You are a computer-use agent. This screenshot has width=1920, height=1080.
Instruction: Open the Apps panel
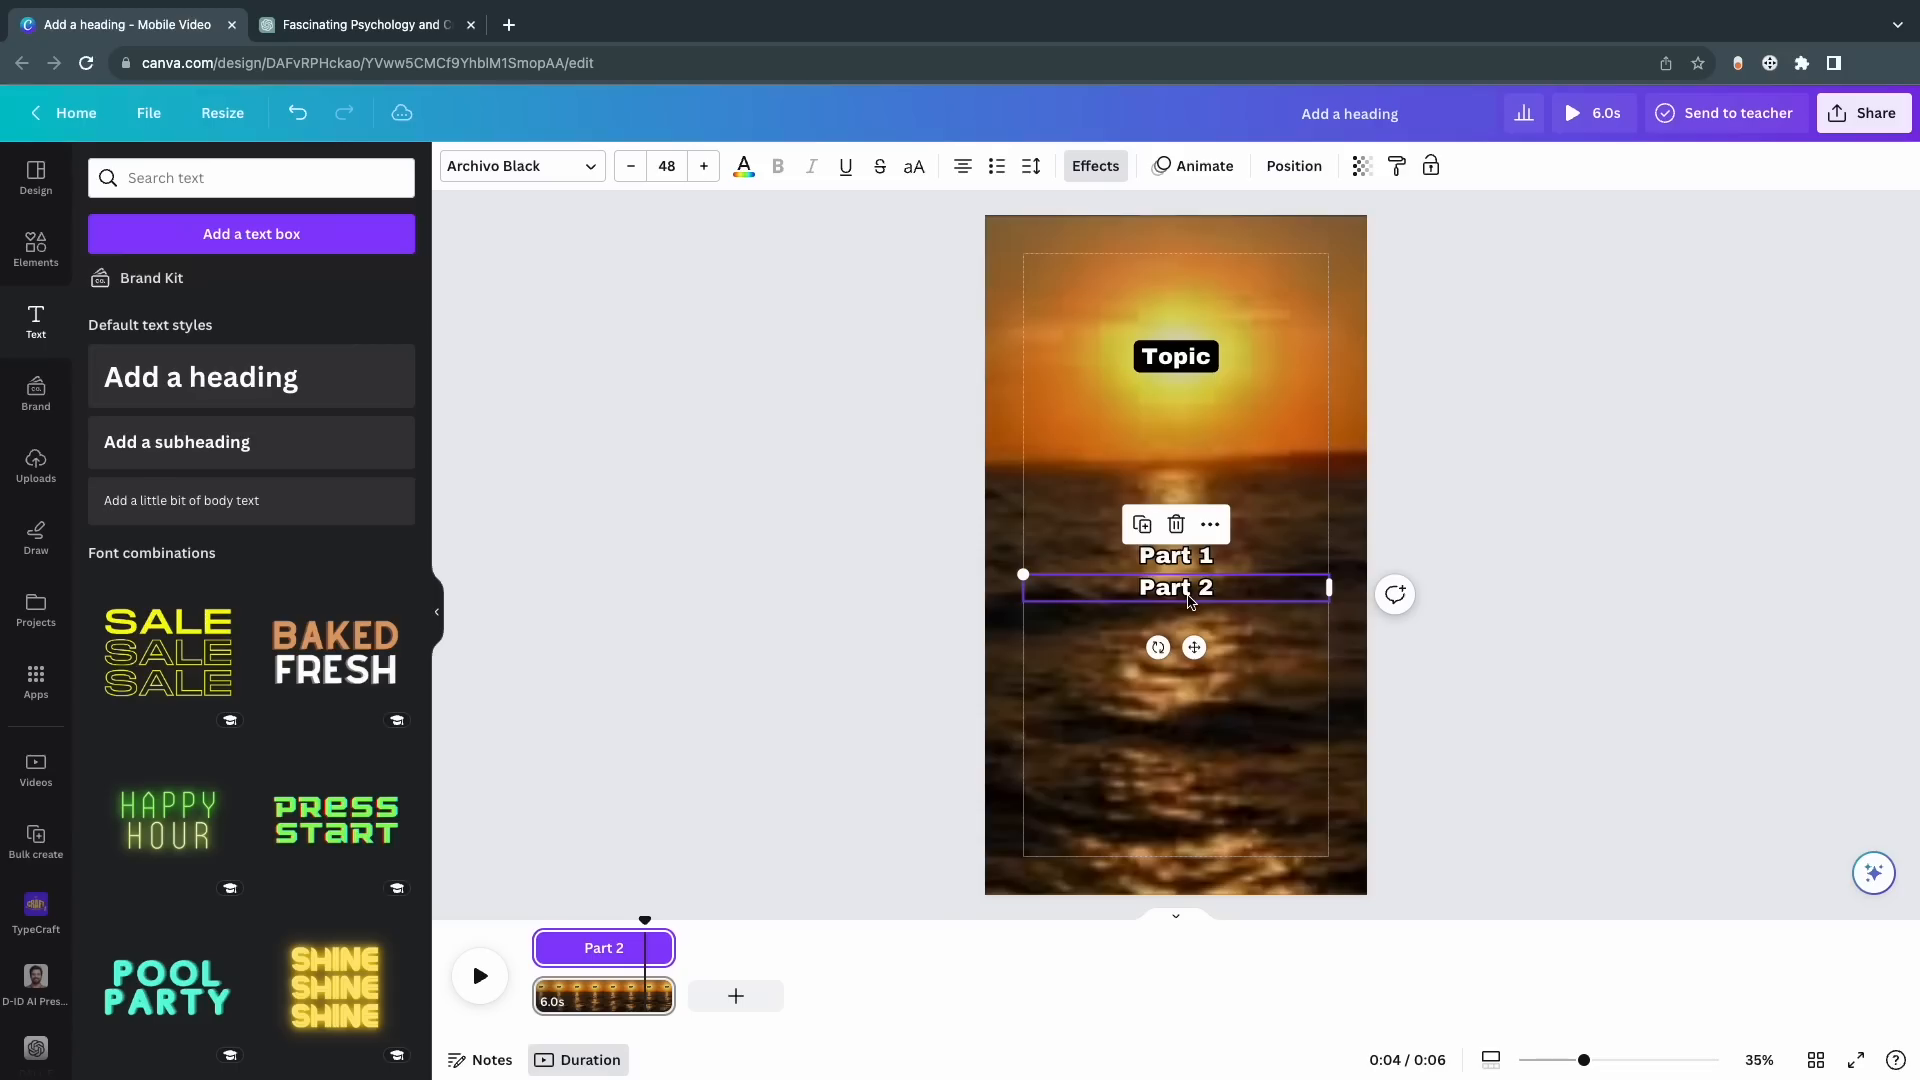click(x=36, y=681)
